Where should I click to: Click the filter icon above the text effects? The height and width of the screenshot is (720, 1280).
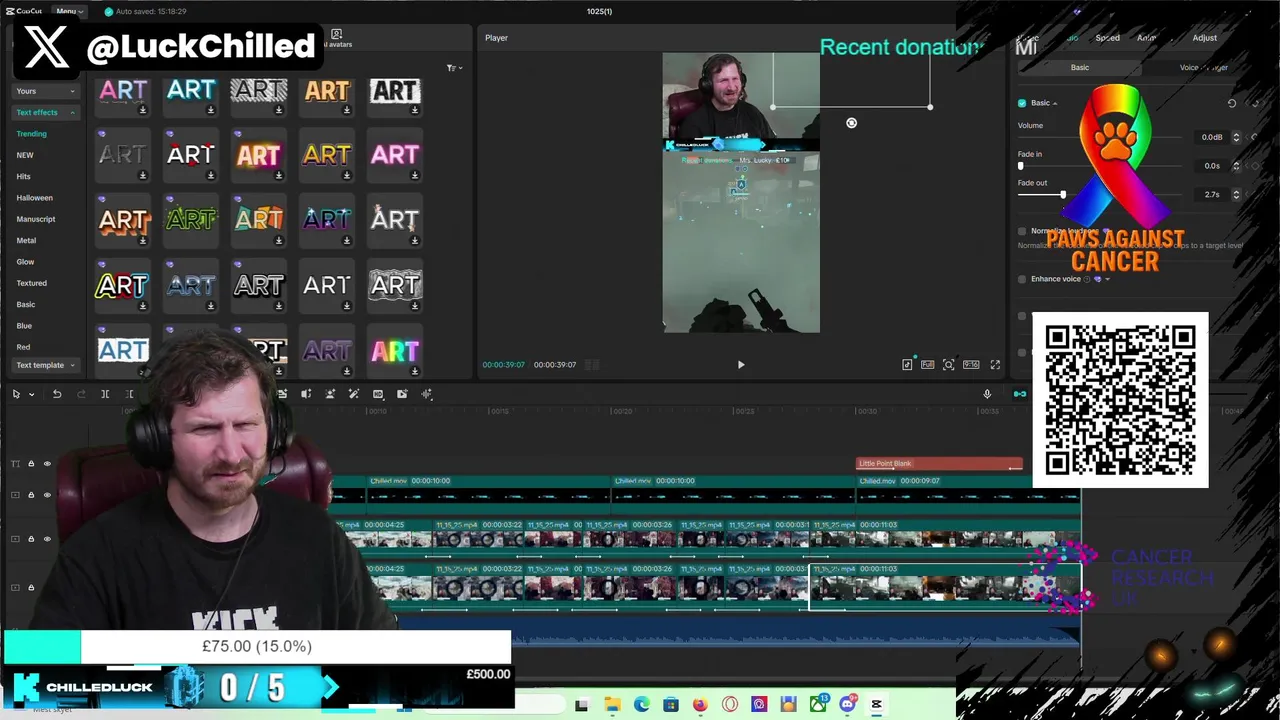pos(453,68)
